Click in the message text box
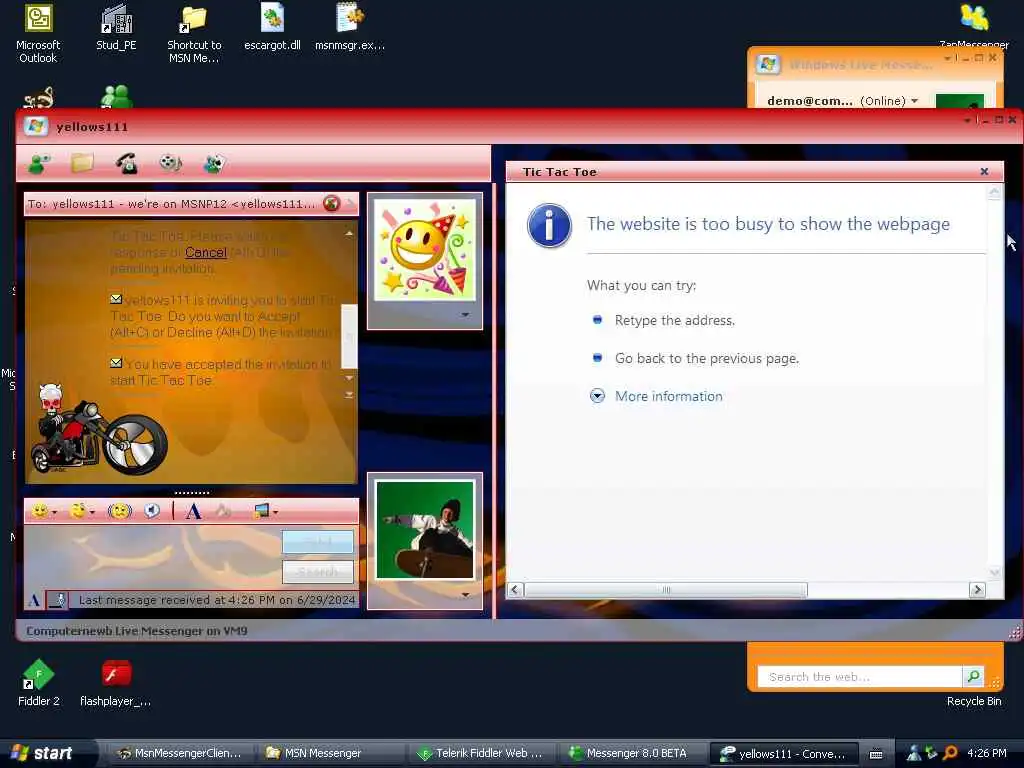This screenshot has height=768, width=1024. pyautogui.click(x=153, y=556)
